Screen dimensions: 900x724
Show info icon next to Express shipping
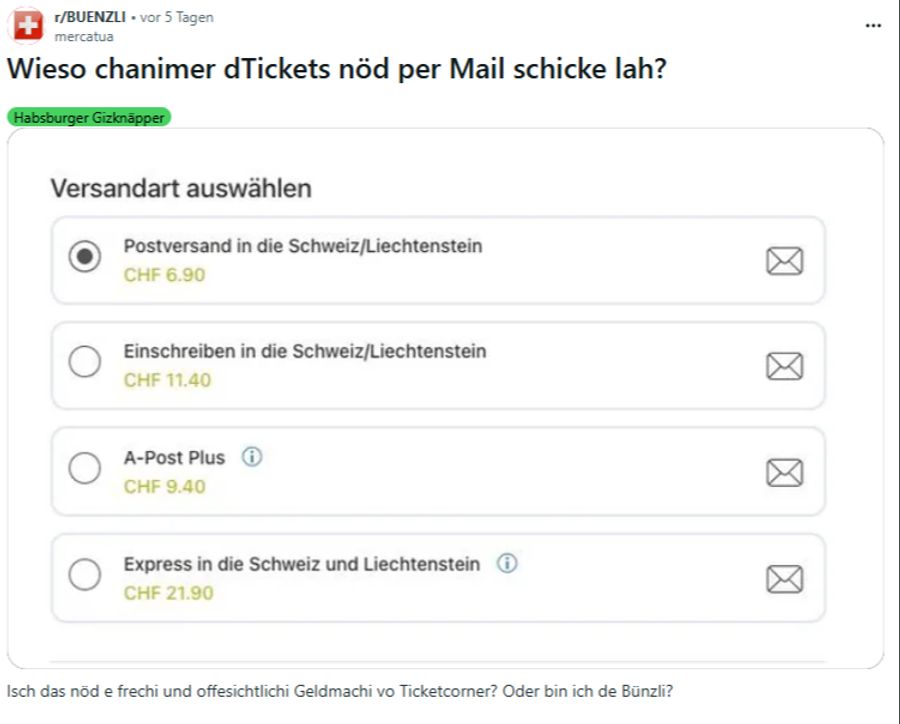pyautogui.click(x=507, y=563)
